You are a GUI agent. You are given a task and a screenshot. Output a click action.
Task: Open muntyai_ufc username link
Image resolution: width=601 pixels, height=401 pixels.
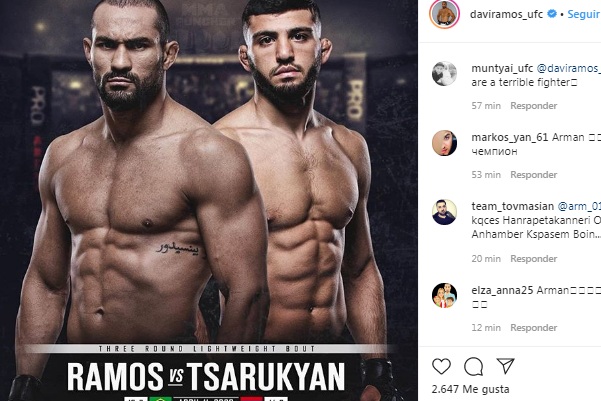point(502,68)
